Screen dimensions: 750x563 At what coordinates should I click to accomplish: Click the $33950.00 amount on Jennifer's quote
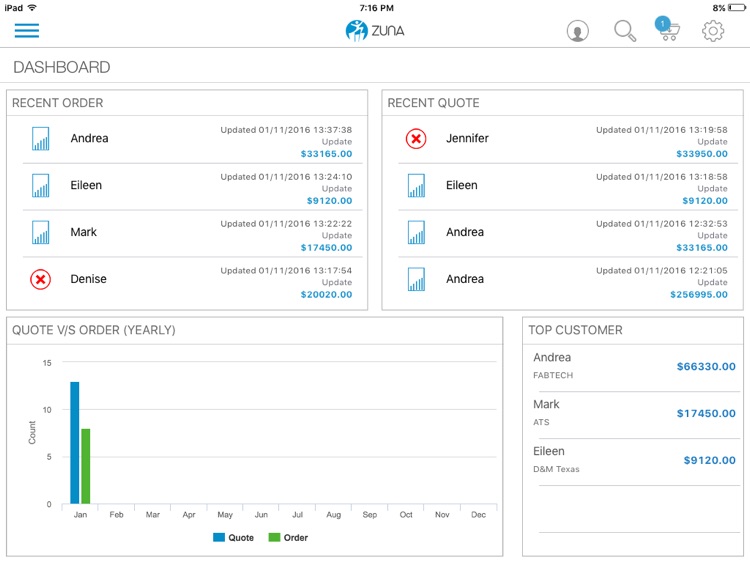click(x=702, y=154)
